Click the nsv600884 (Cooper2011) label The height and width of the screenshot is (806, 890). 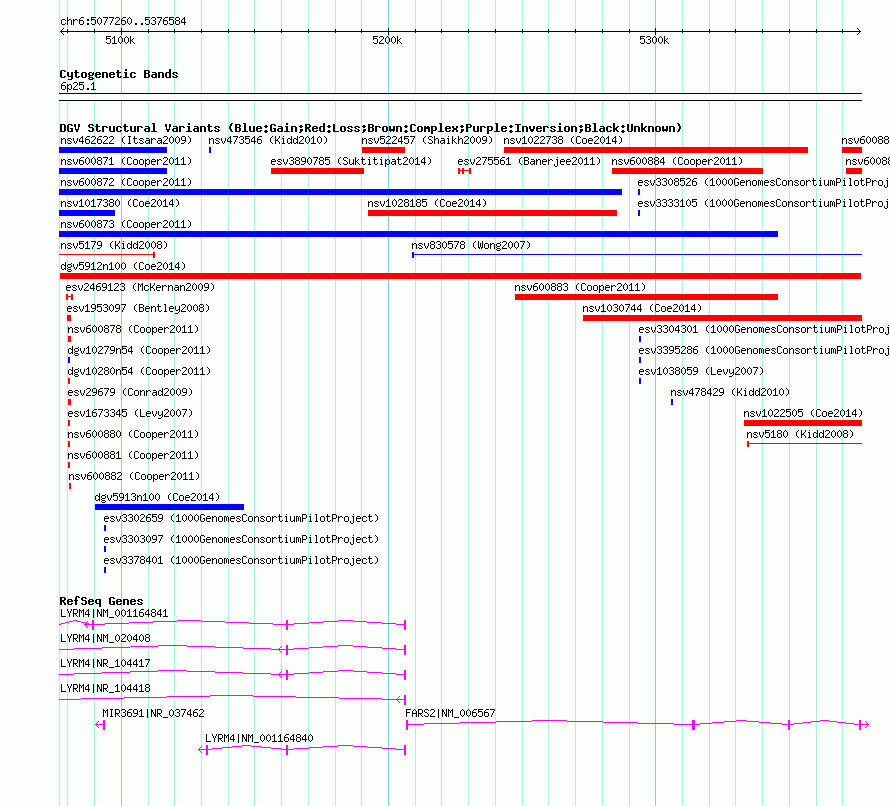coord(677,161)
